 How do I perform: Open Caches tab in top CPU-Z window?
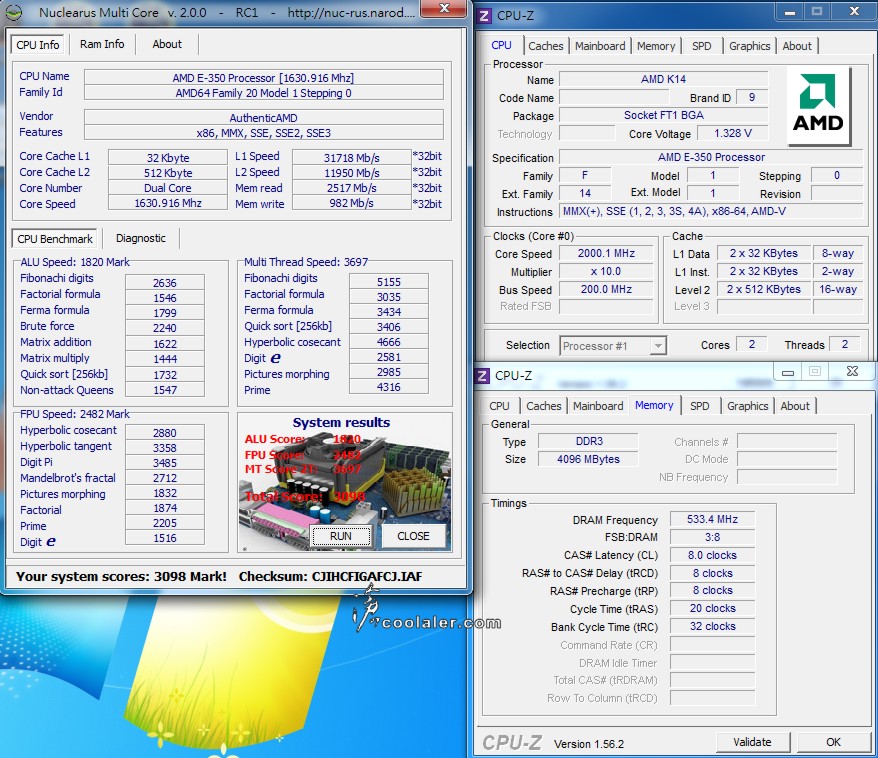[x=546, y=46]
